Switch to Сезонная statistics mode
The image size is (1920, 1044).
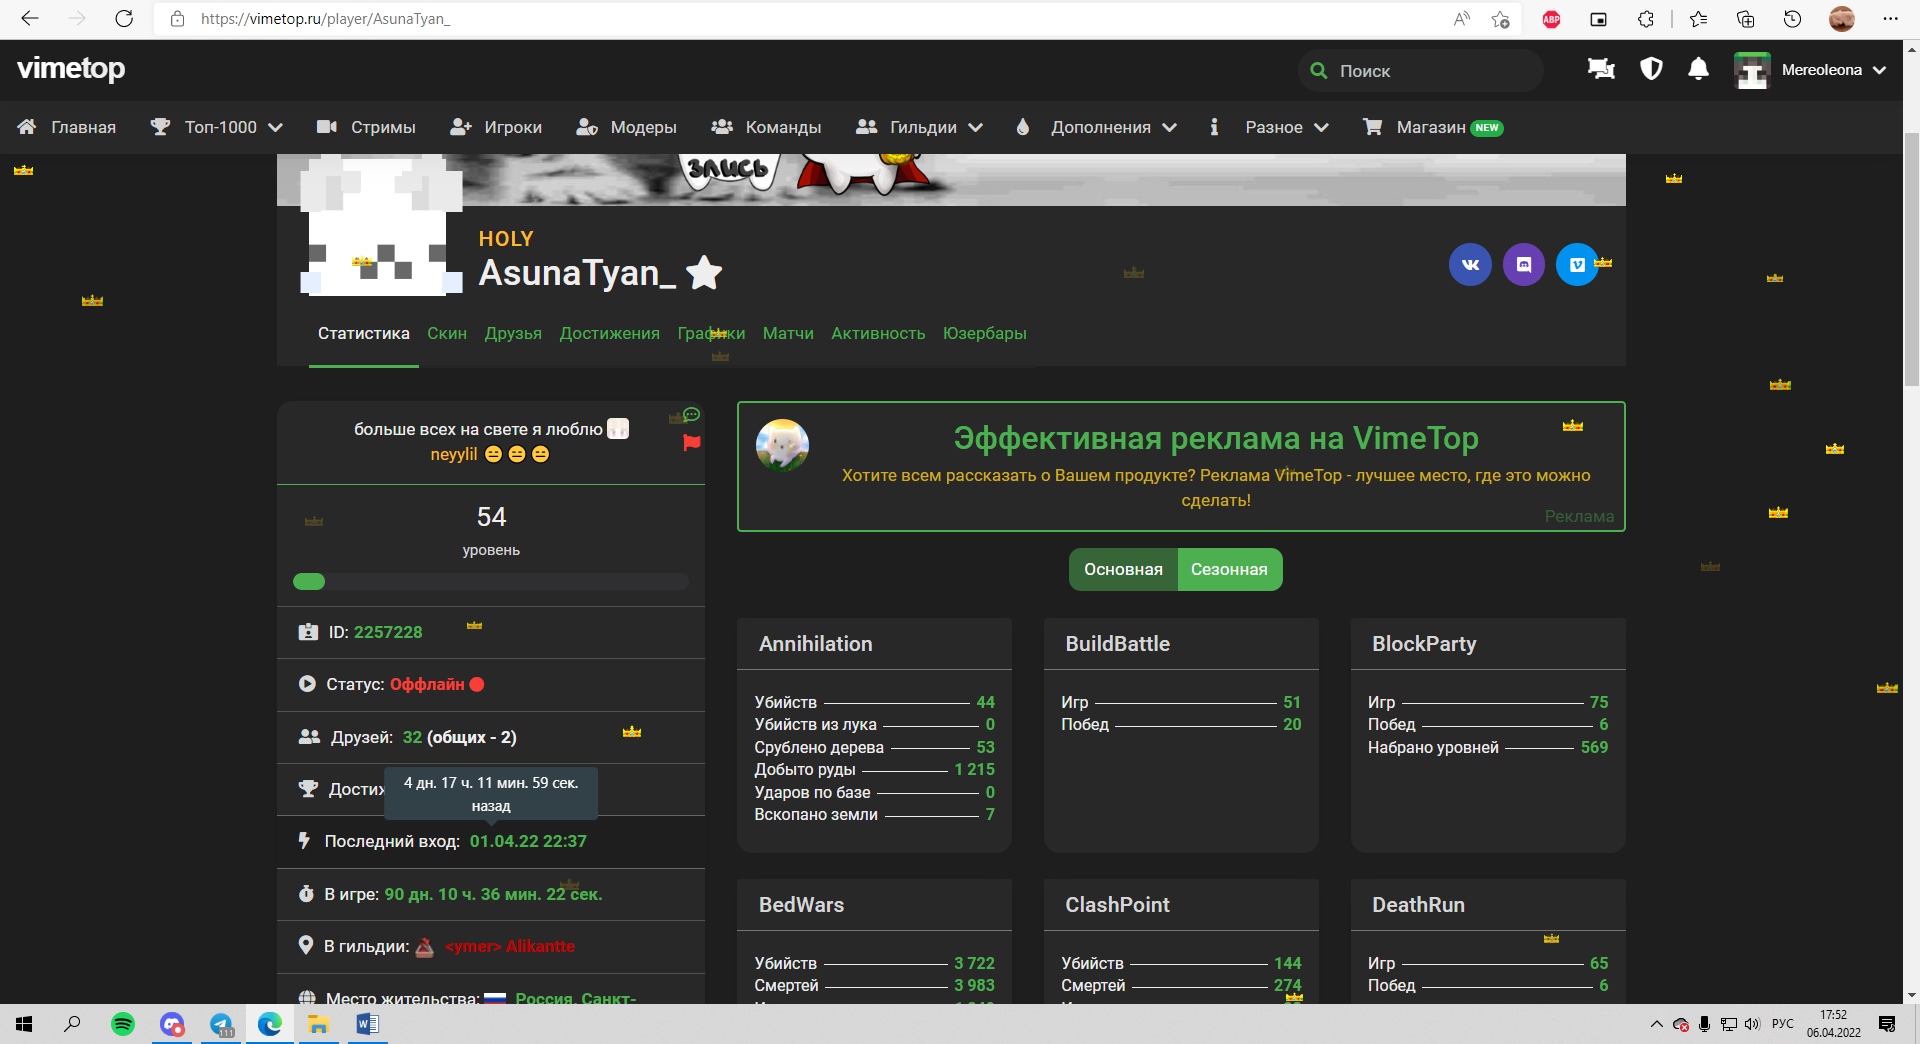pos(1229,570)
